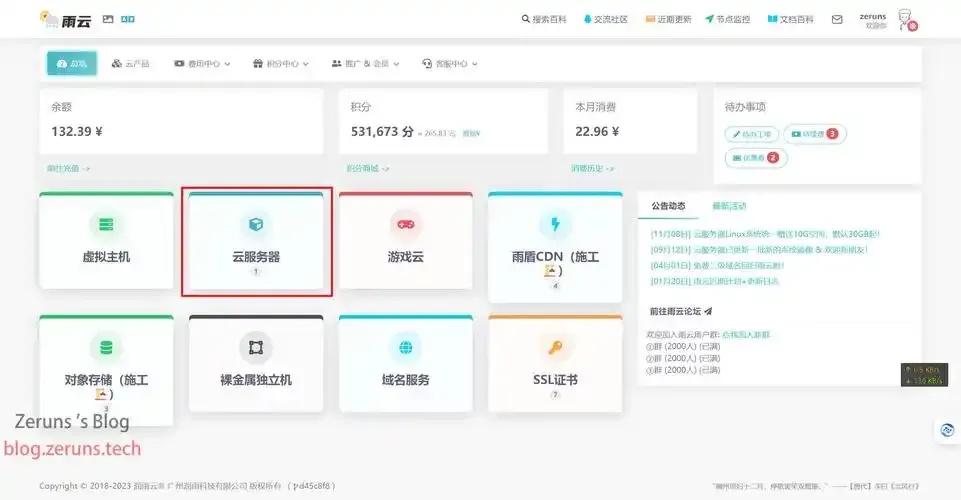Expand the 推广 & 会员 dropdown
The height and width of the screenshot is (500, 961).
tap(365, 64)
